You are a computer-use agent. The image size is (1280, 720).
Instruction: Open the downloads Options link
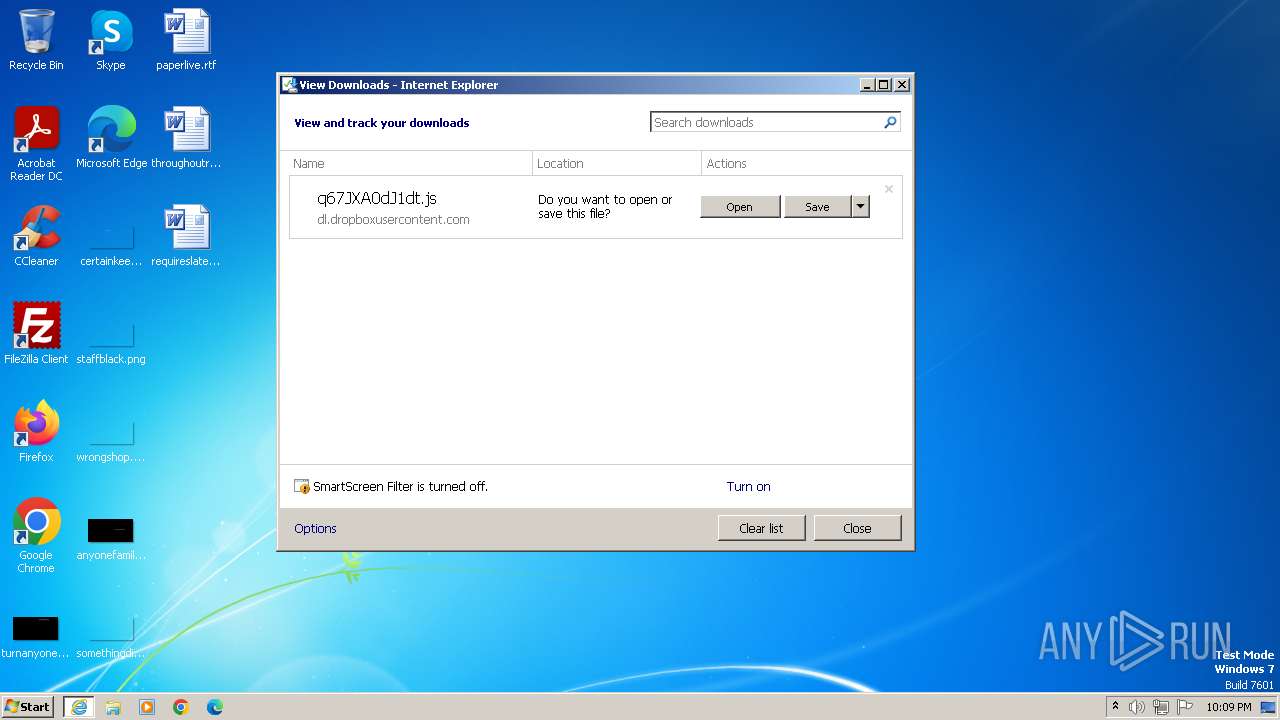tap(315, 529)
